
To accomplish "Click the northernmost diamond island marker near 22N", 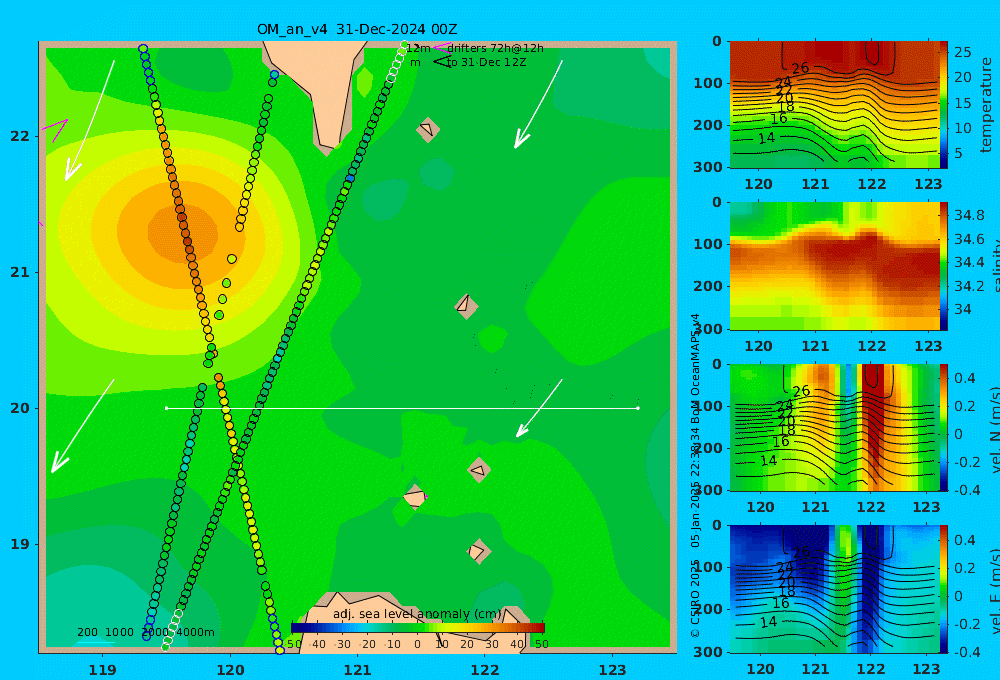I will [x=428, y=129].
